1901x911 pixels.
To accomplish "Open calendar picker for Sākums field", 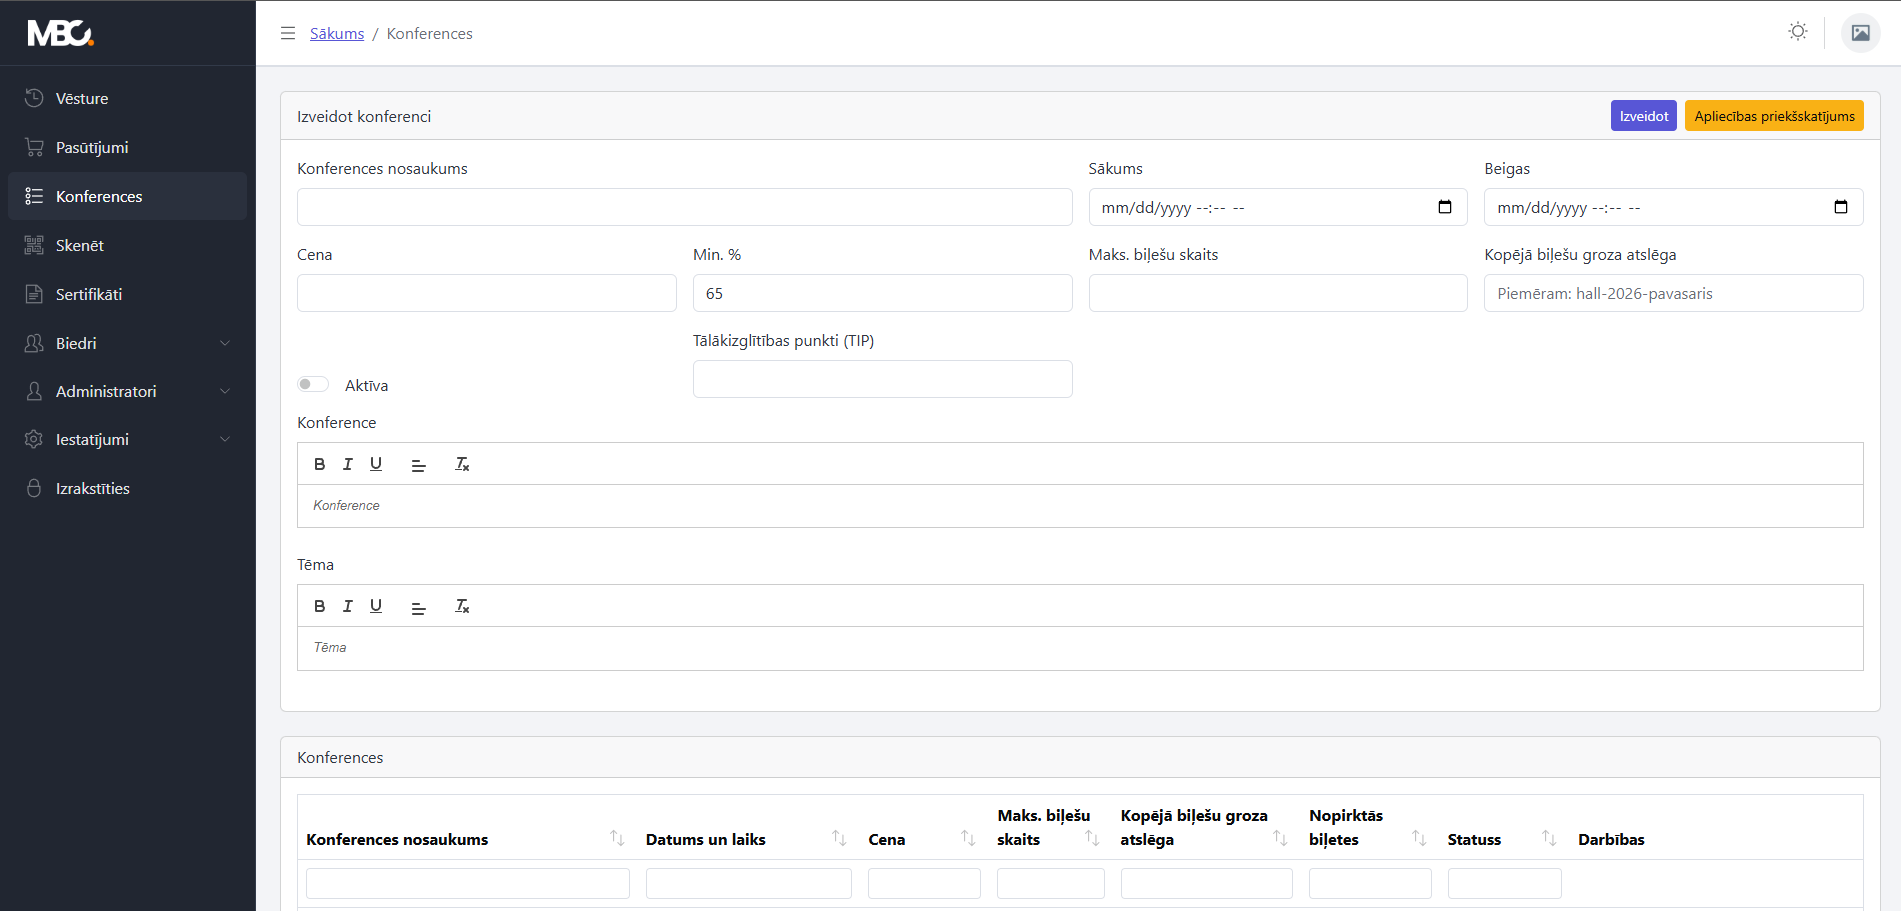I will [1444, 207].
